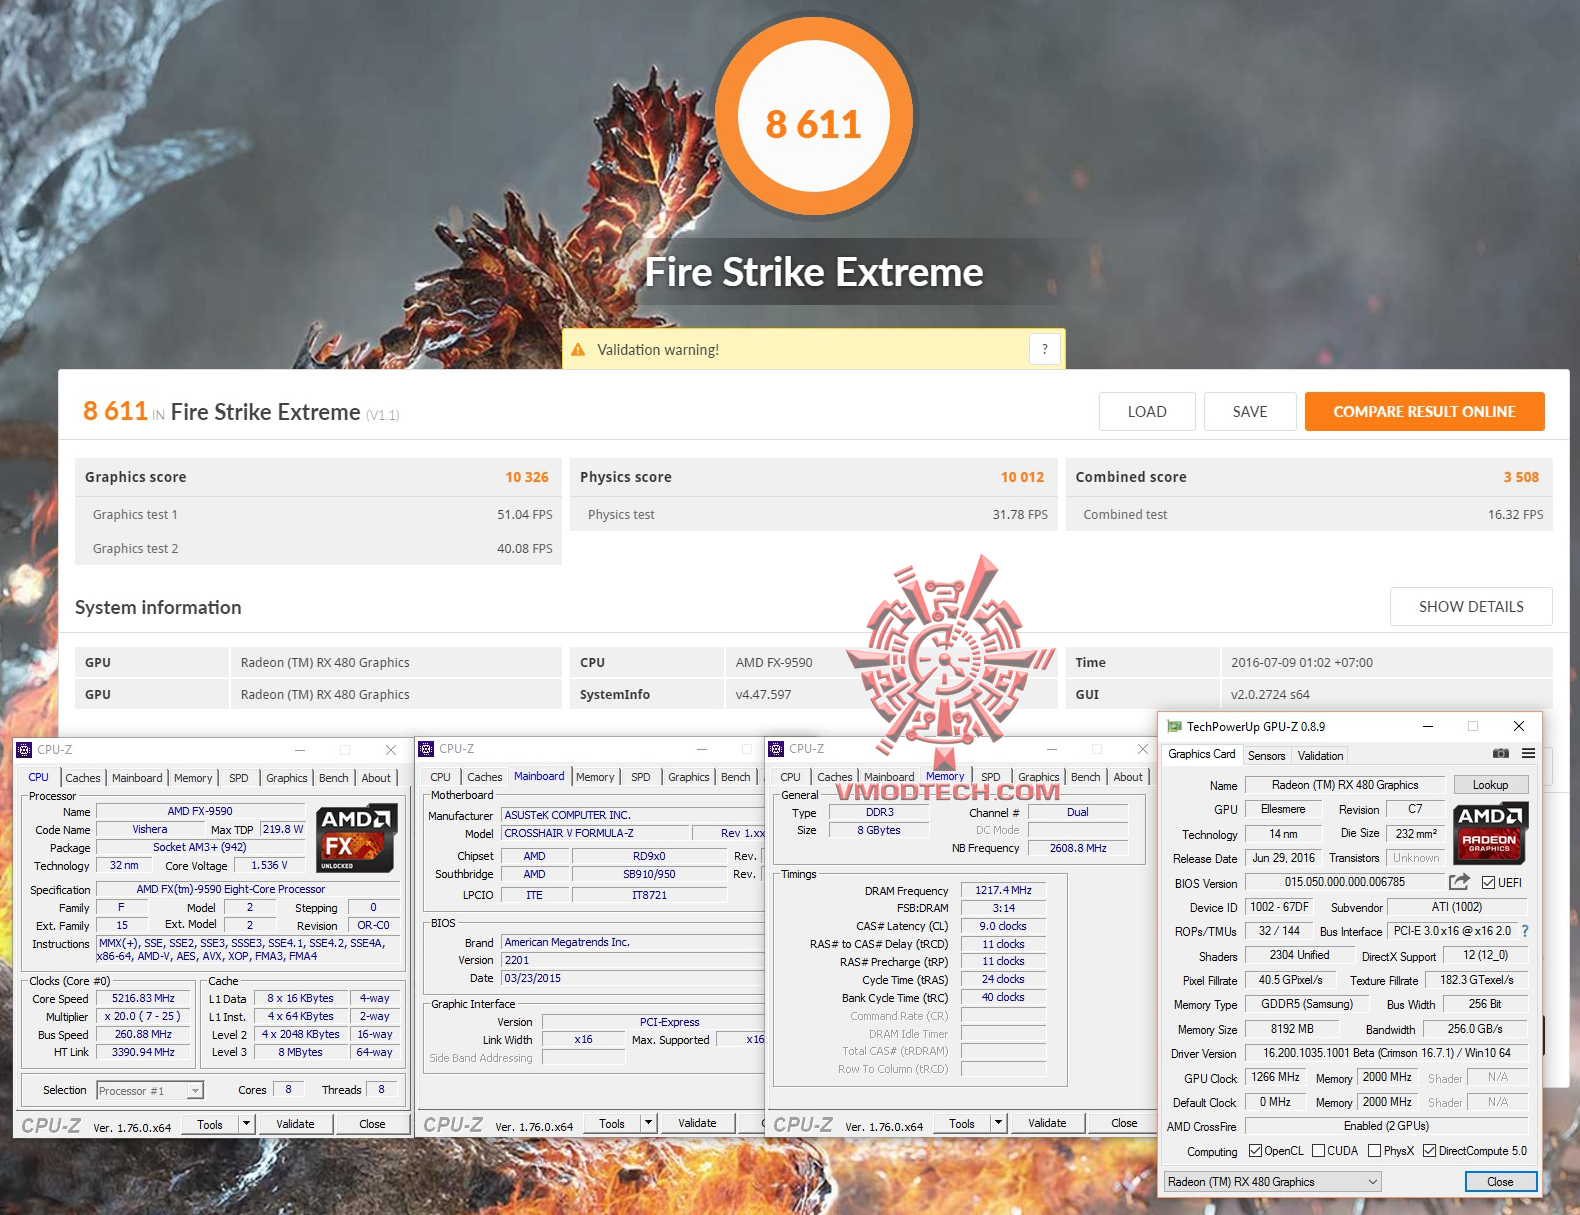This screenshot has width=1580, height=1215.
Task: Switch to Sensors tab in GPU-Z
Action: (1267, 756)
